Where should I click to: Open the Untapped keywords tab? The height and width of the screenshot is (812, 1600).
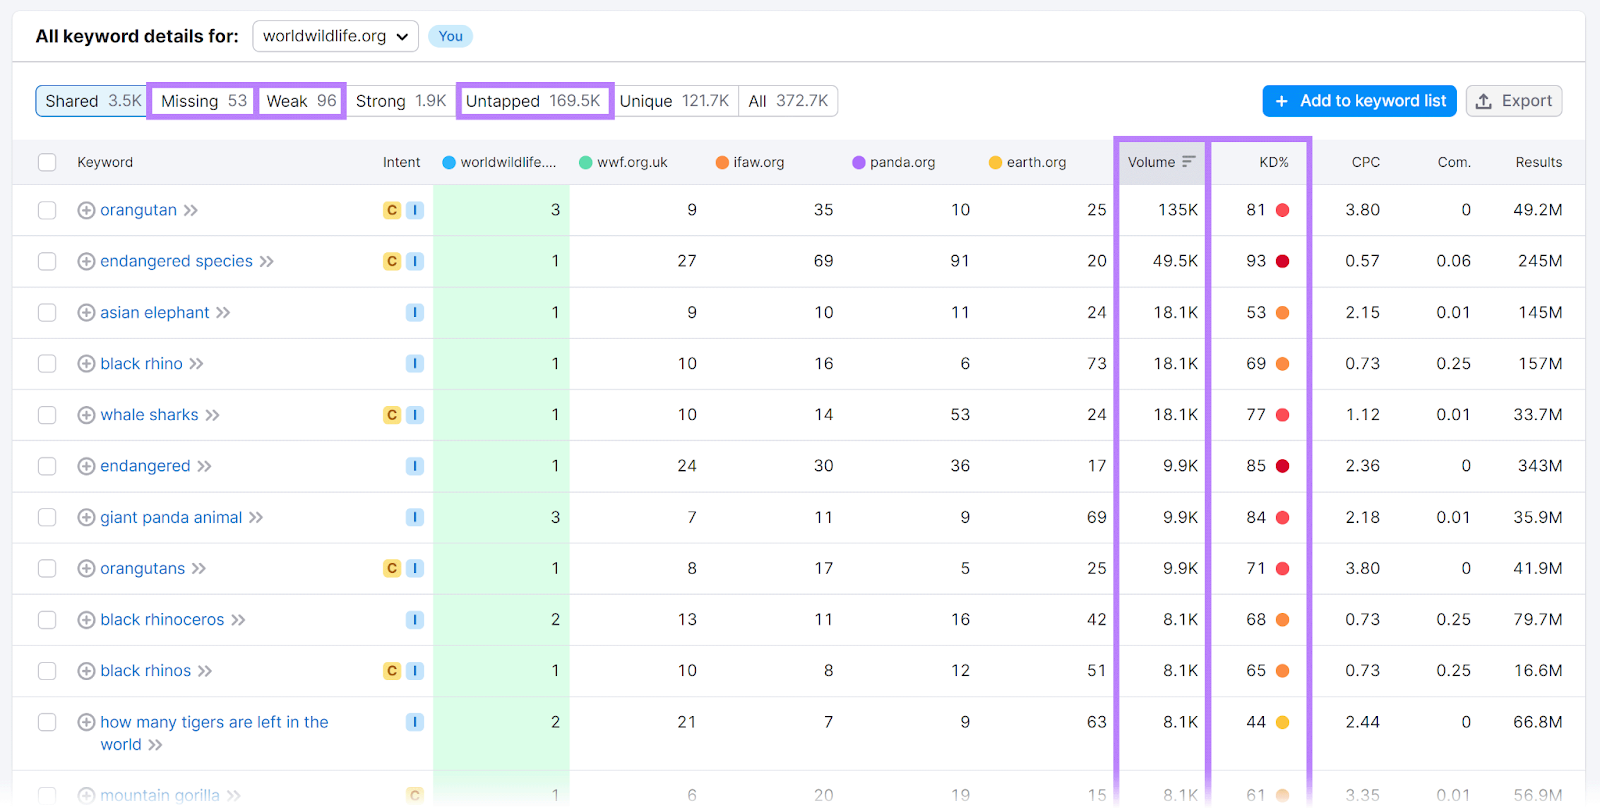click(534, 101)
